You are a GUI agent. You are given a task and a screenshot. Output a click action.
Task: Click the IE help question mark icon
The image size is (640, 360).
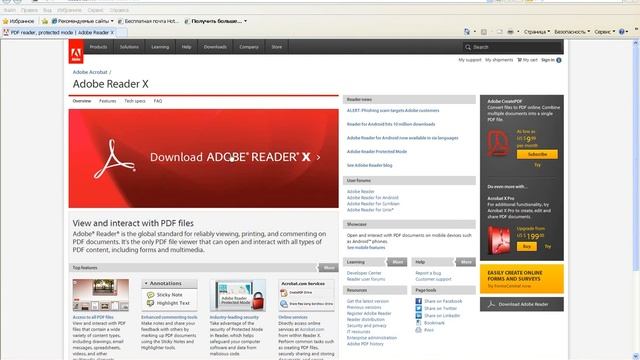pyautogui.click(x=621, y=32)
